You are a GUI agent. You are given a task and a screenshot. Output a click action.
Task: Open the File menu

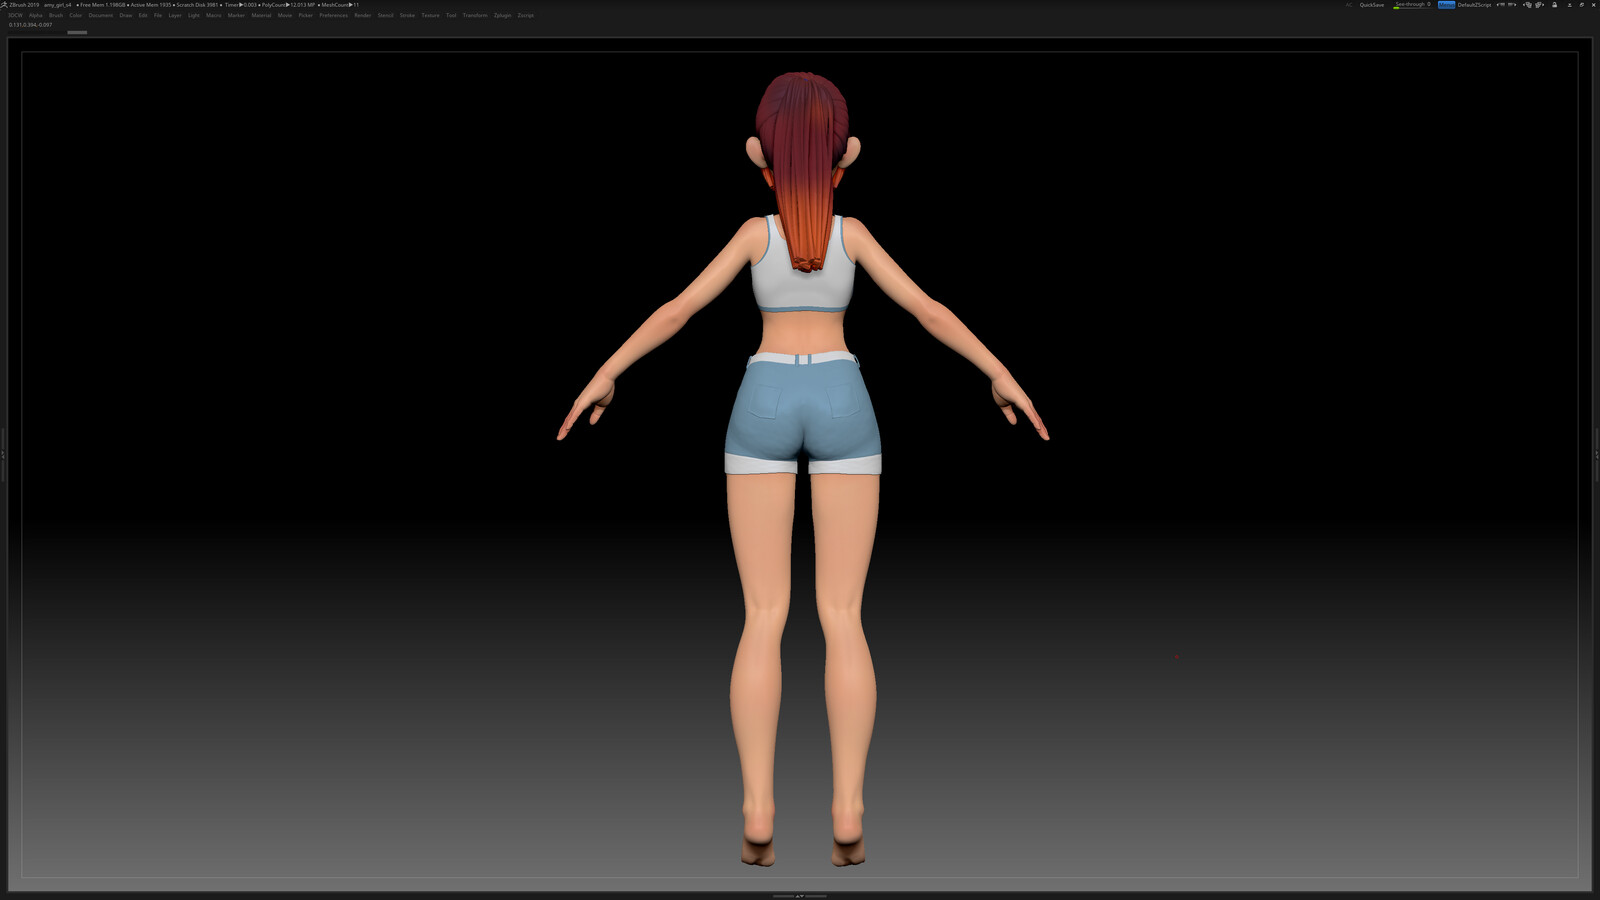click(x=158, y=15)
